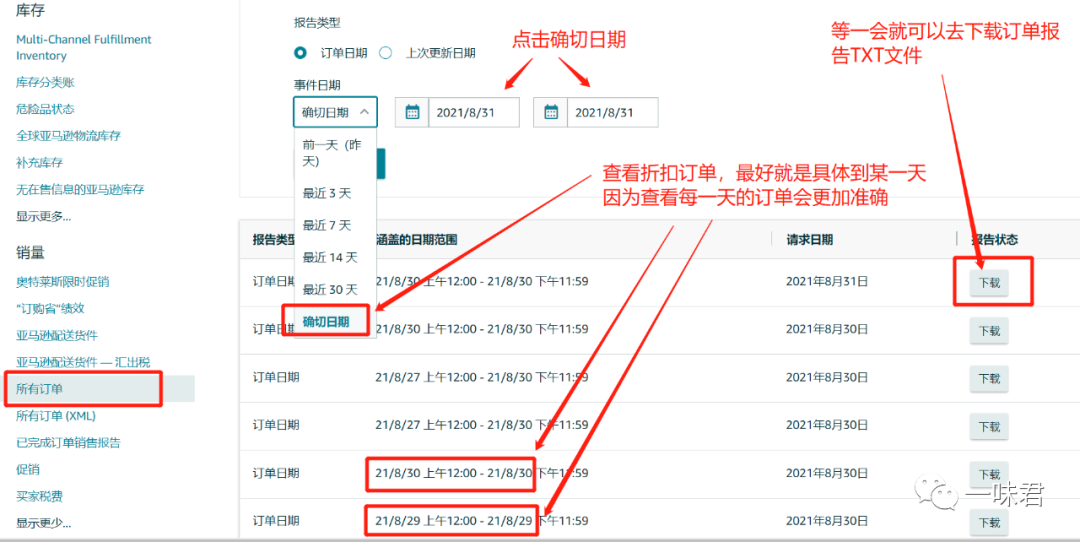This screenshot has height=542, width=1080.
Task: Open 亚马逊配送货件 — 汇出税 link
Action: pos(83,362)
